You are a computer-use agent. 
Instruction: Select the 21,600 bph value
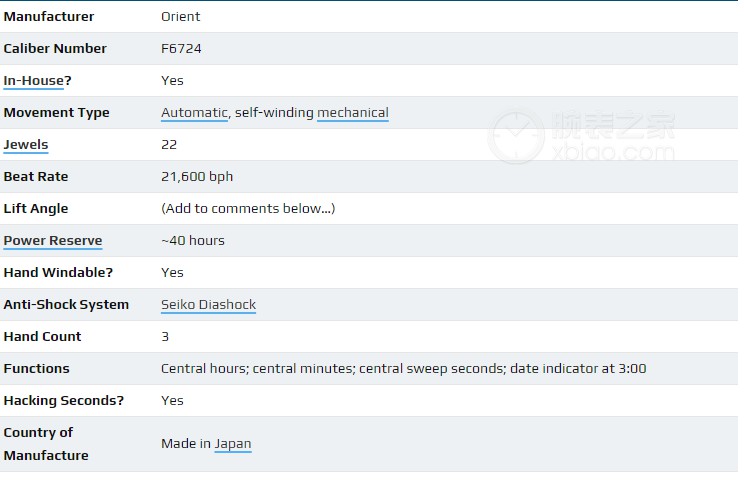point(197,176)
